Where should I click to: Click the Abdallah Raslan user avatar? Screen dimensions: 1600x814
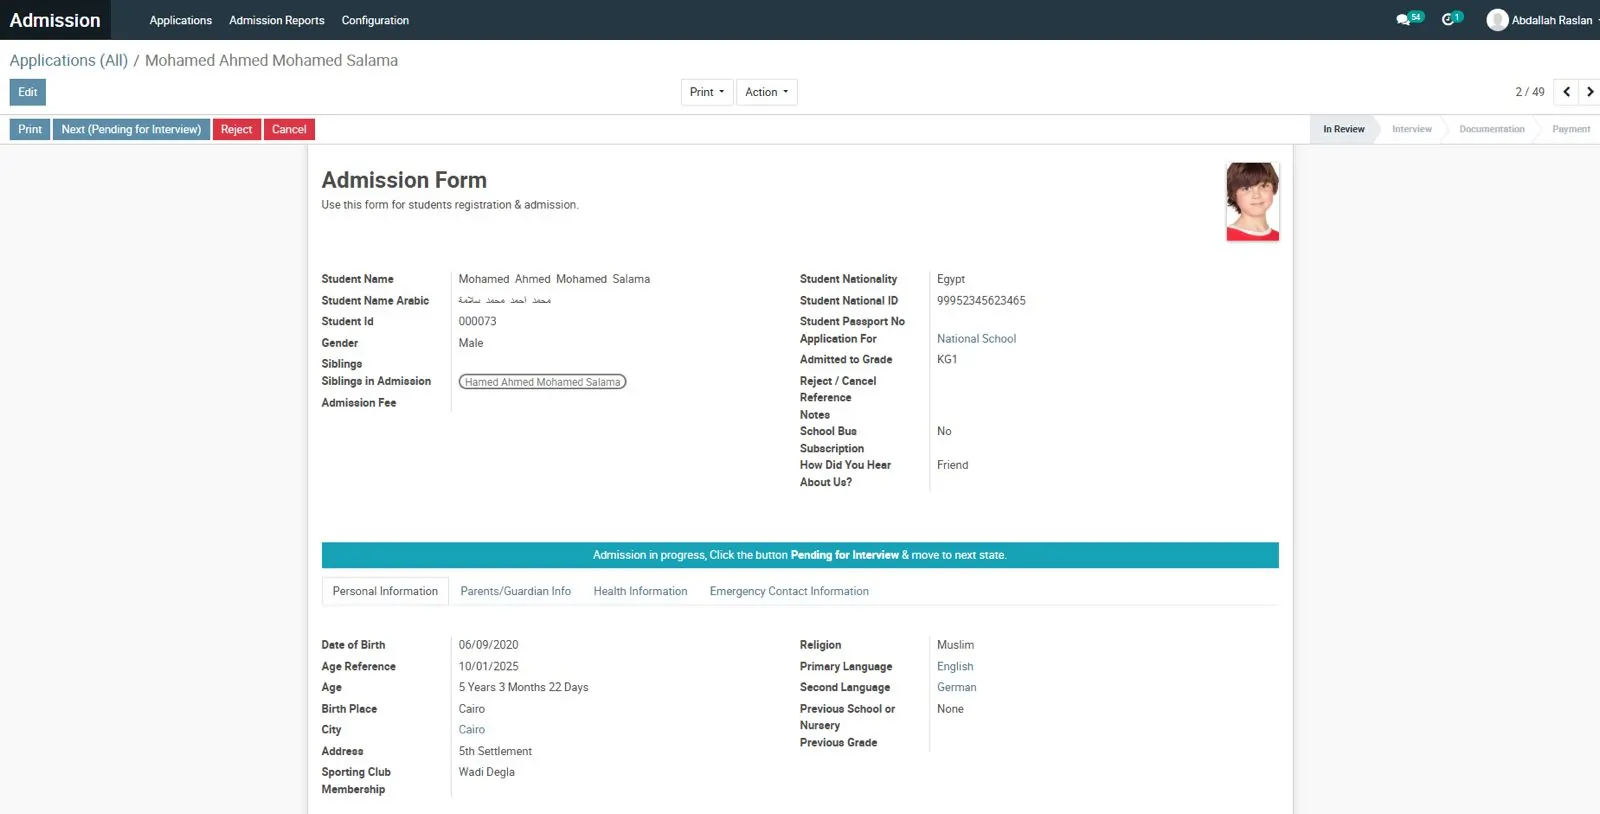point(1497,20)
